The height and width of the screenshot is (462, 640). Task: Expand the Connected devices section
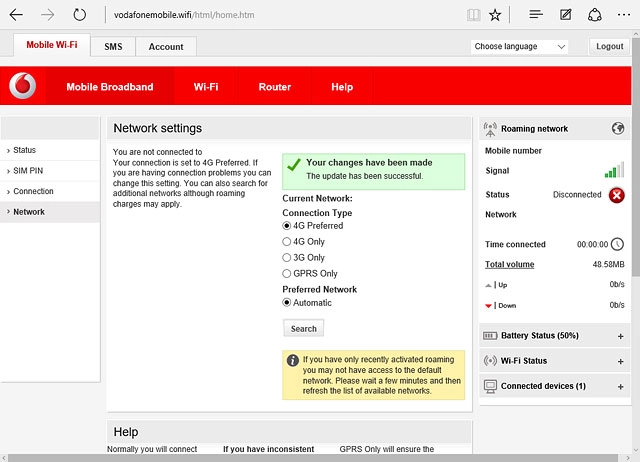pos(620,386)
